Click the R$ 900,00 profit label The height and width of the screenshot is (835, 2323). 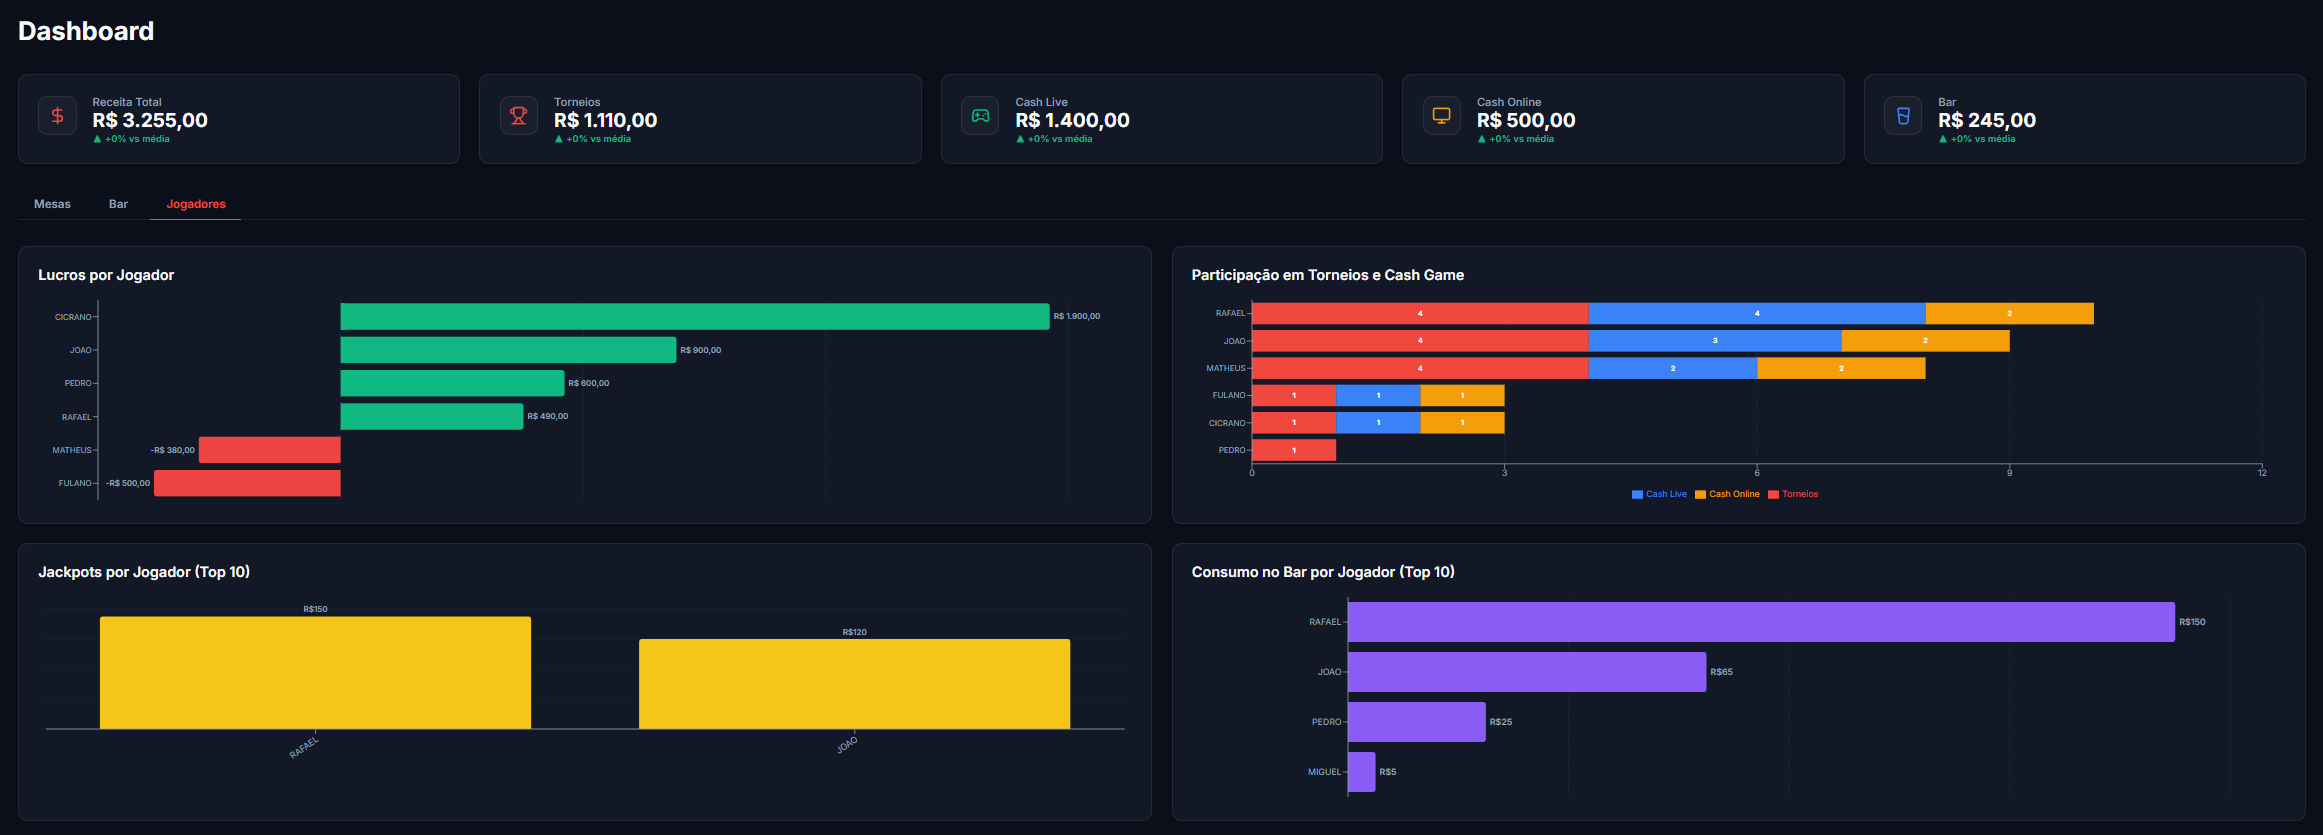pyautogui.click(x=700, y=350)
